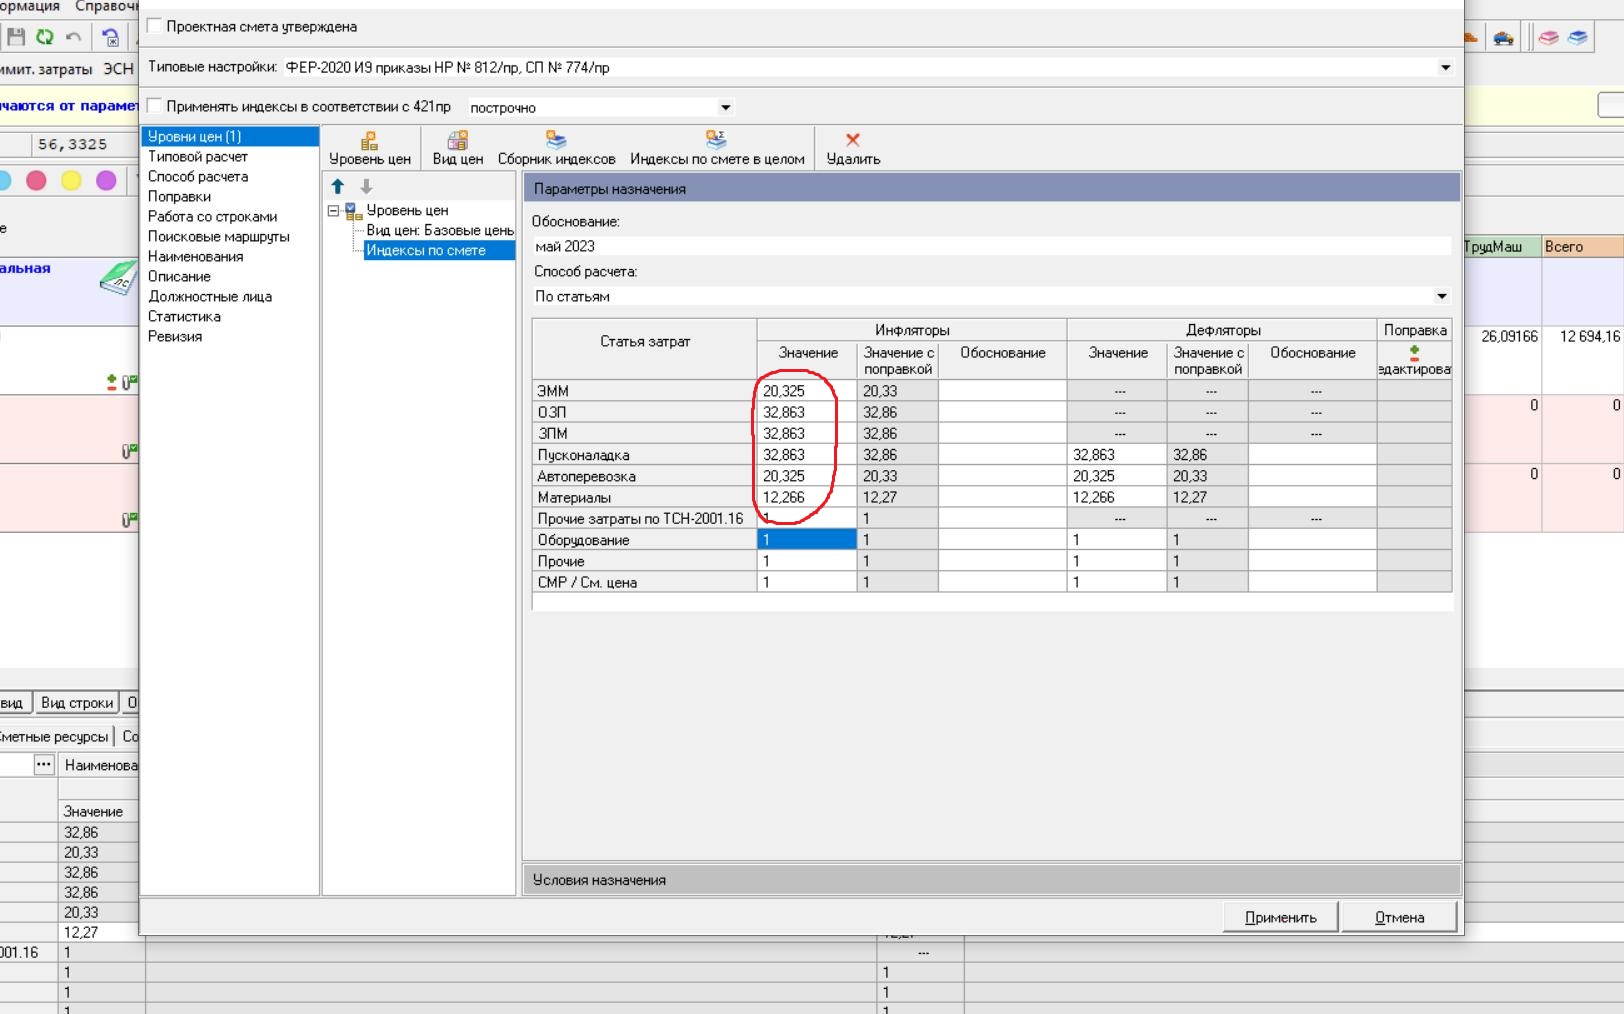This screenshot has height=1014, width=1624.
Task: Click the undo arrow icon in toolbar
Action: [74, 38]
